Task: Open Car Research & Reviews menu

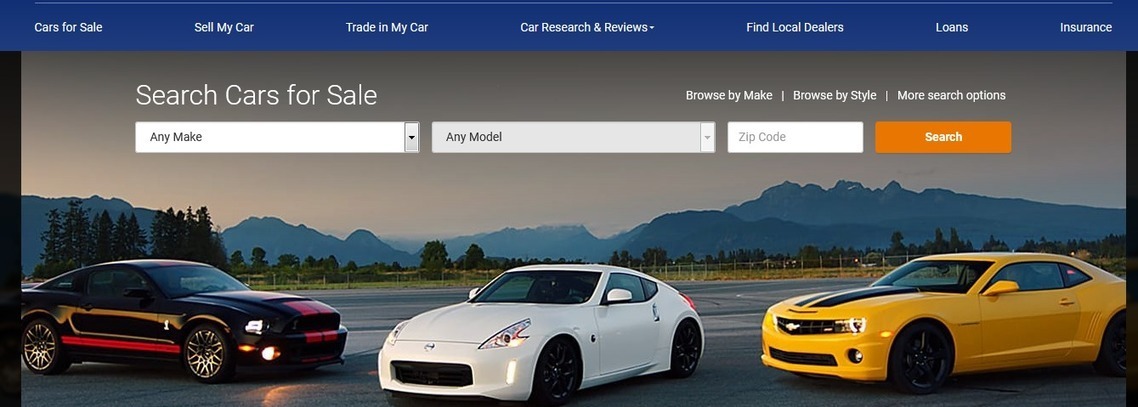Action: pyautogui.click(x=583, y=27)
